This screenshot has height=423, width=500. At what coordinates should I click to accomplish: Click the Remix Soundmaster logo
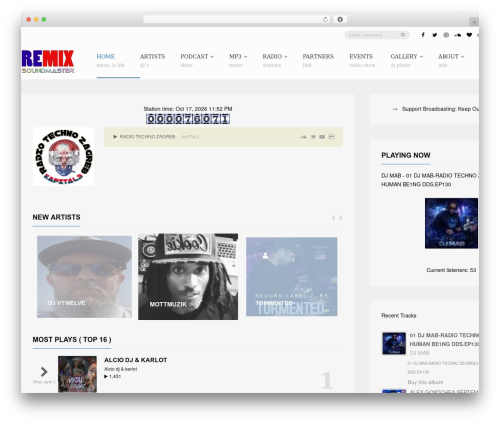pos(48,61)
